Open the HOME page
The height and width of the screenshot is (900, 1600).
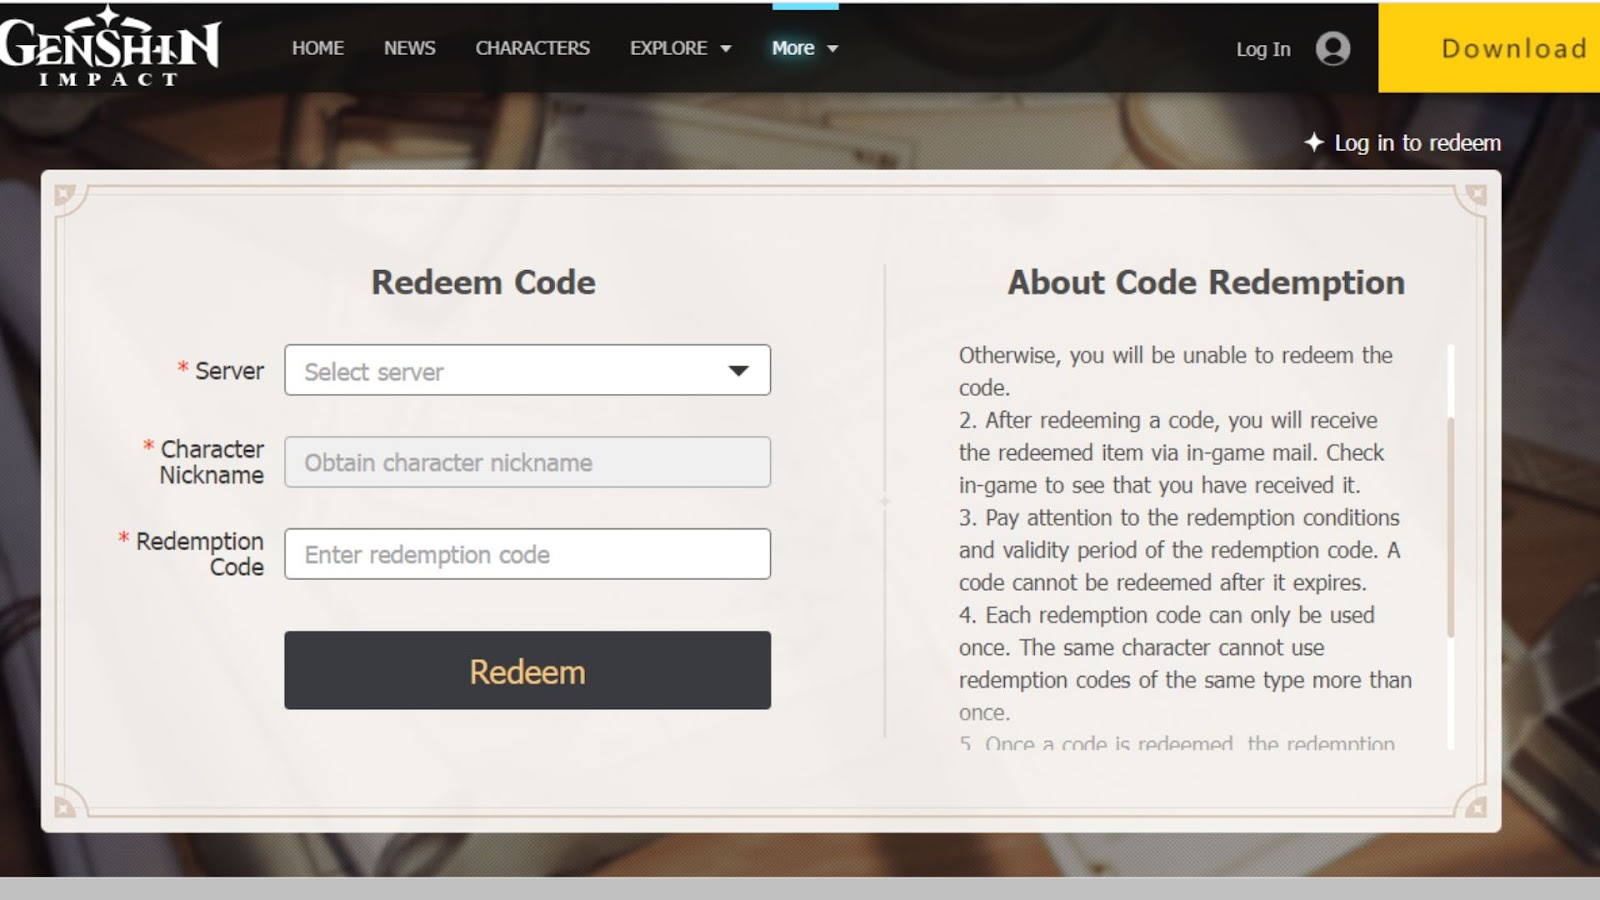point(318,48)
